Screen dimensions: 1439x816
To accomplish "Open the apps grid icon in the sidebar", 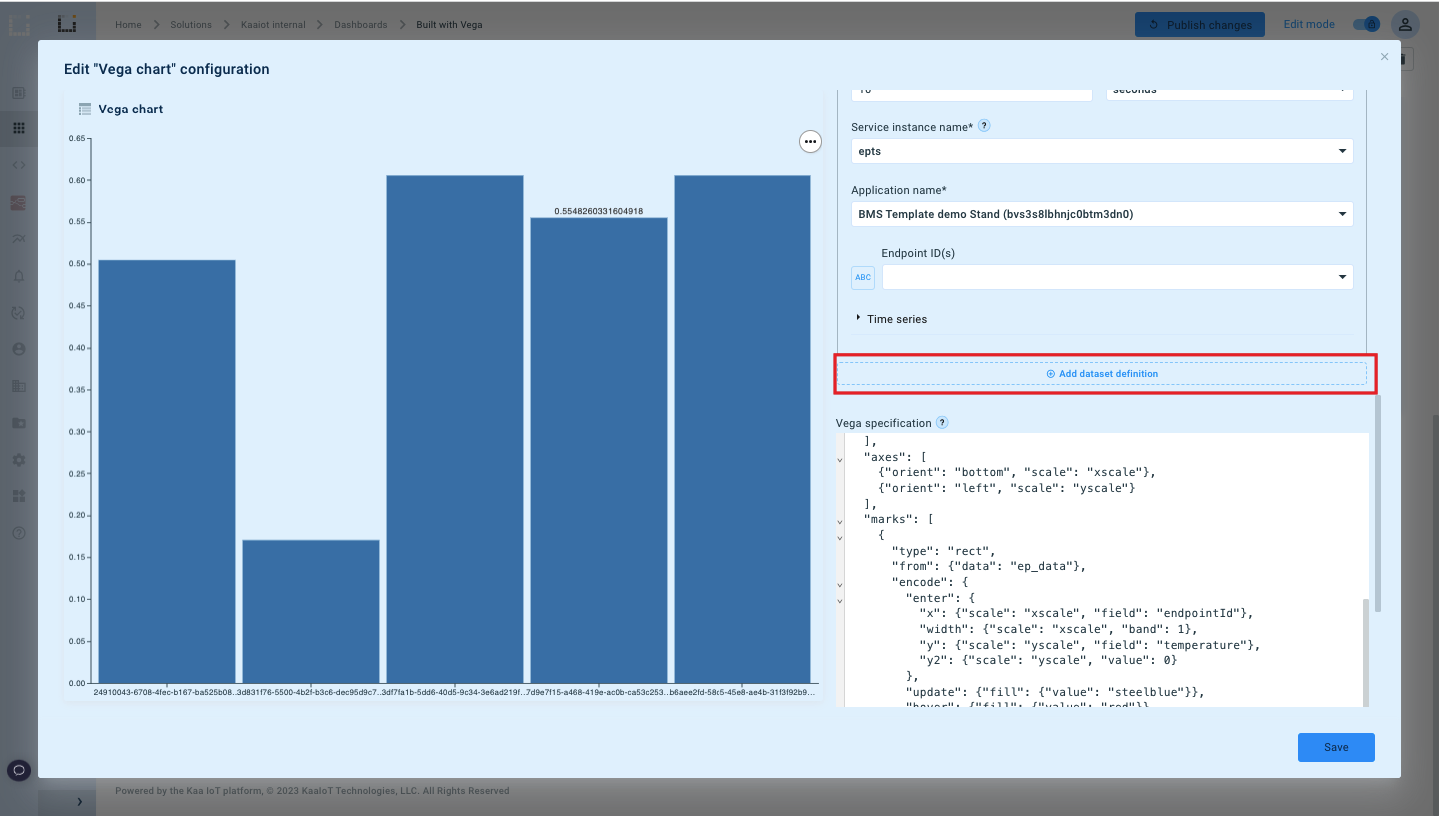I will [18, 128].
